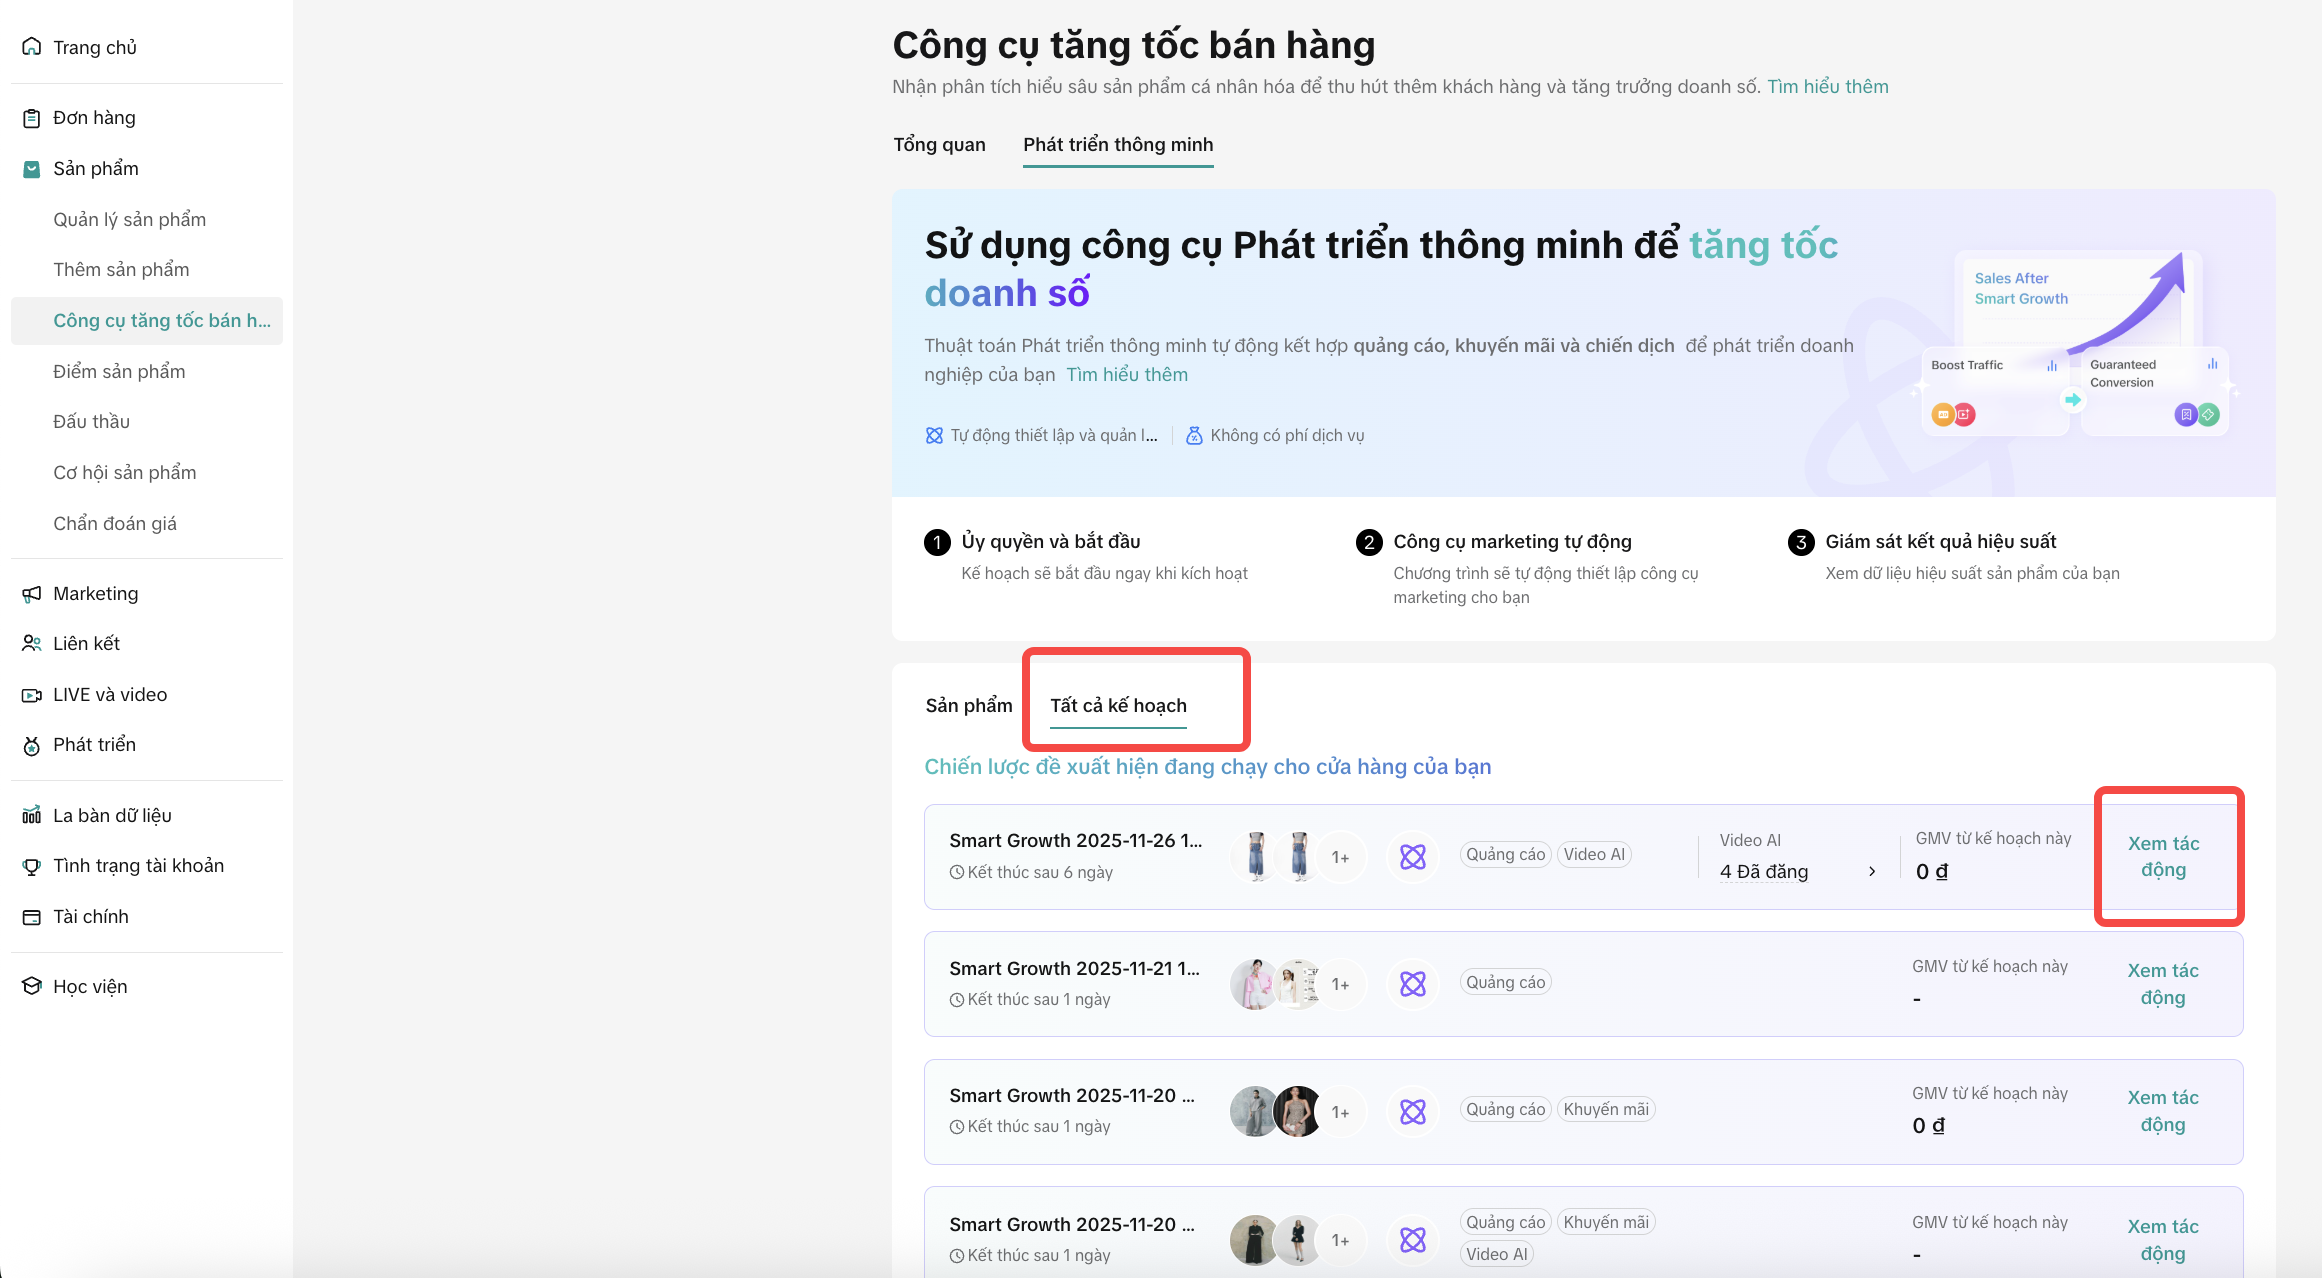Open the Tài chính card icon
The width and height of the screenshot is (2322, 1278).
pyautogui.click(x=32, y=917)
